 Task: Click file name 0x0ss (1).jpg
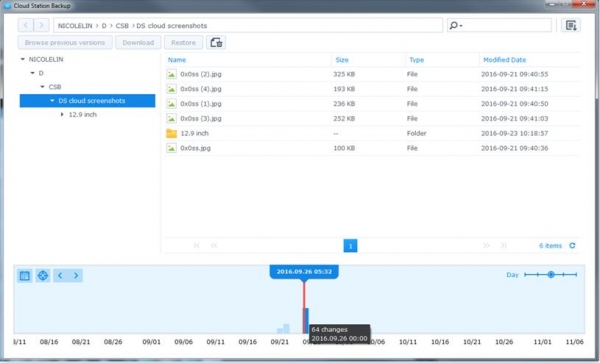pos(201,104)
